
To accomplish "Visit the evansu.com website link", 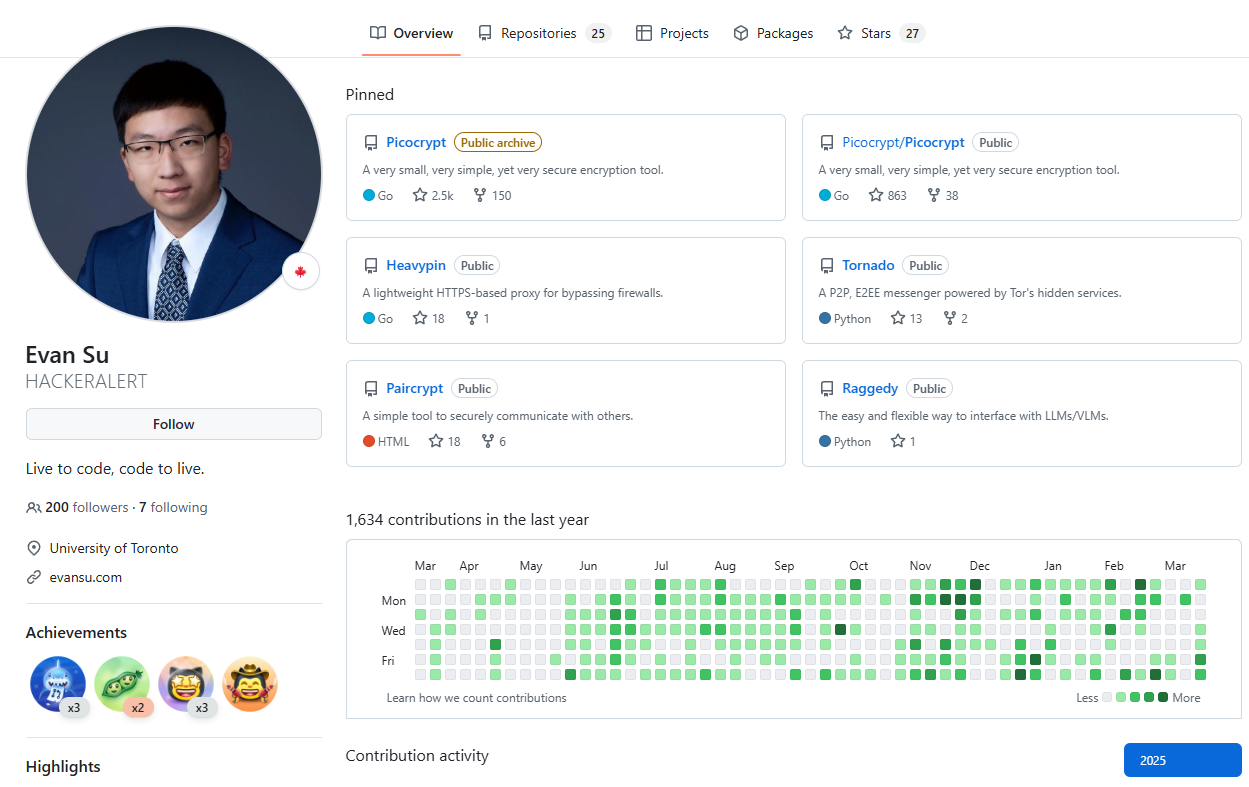I will pyautogui.click(x=86, y=577).
